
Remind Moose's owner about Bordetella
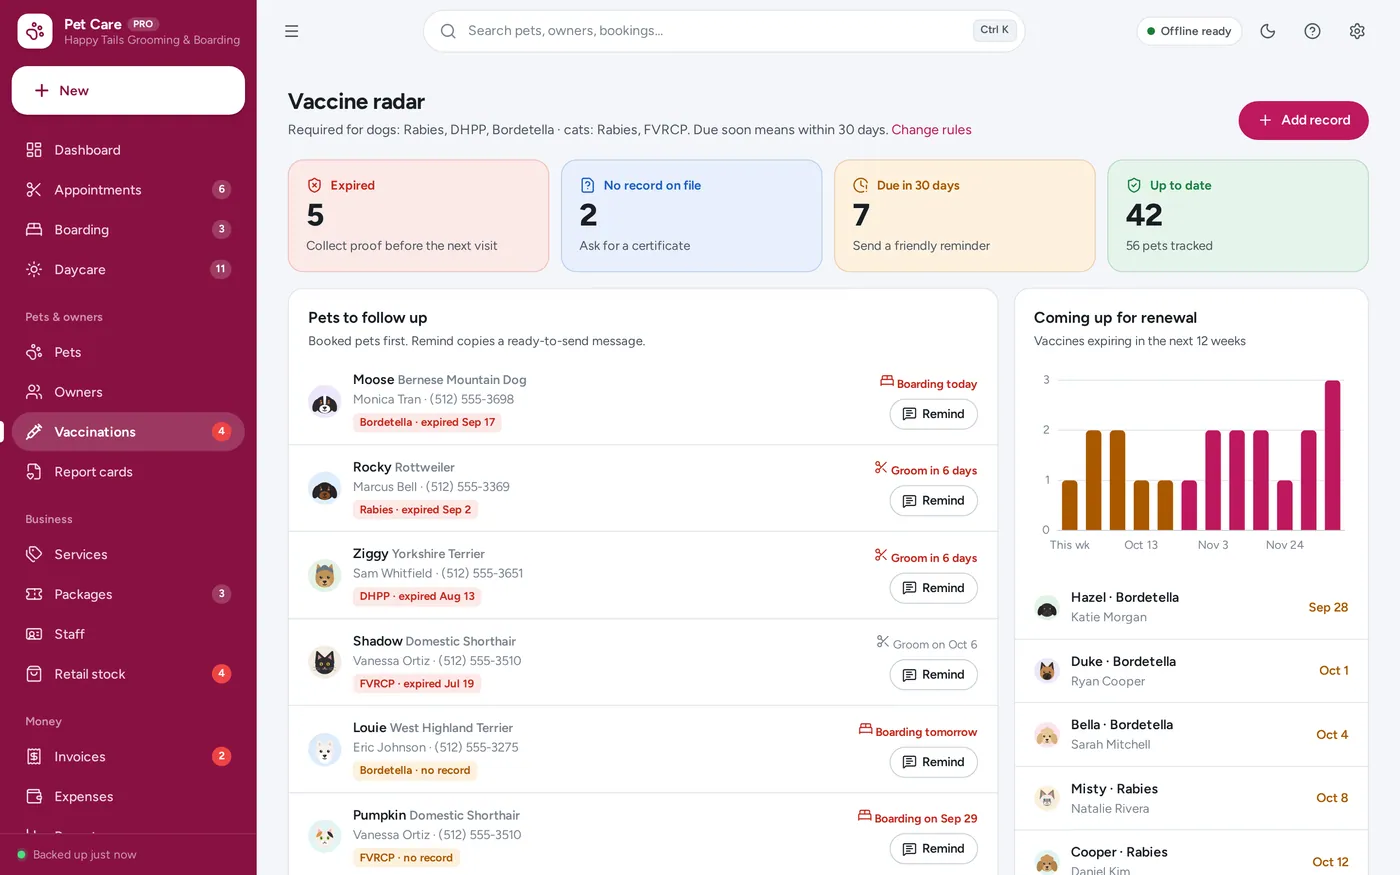click(x=933, y=414)
